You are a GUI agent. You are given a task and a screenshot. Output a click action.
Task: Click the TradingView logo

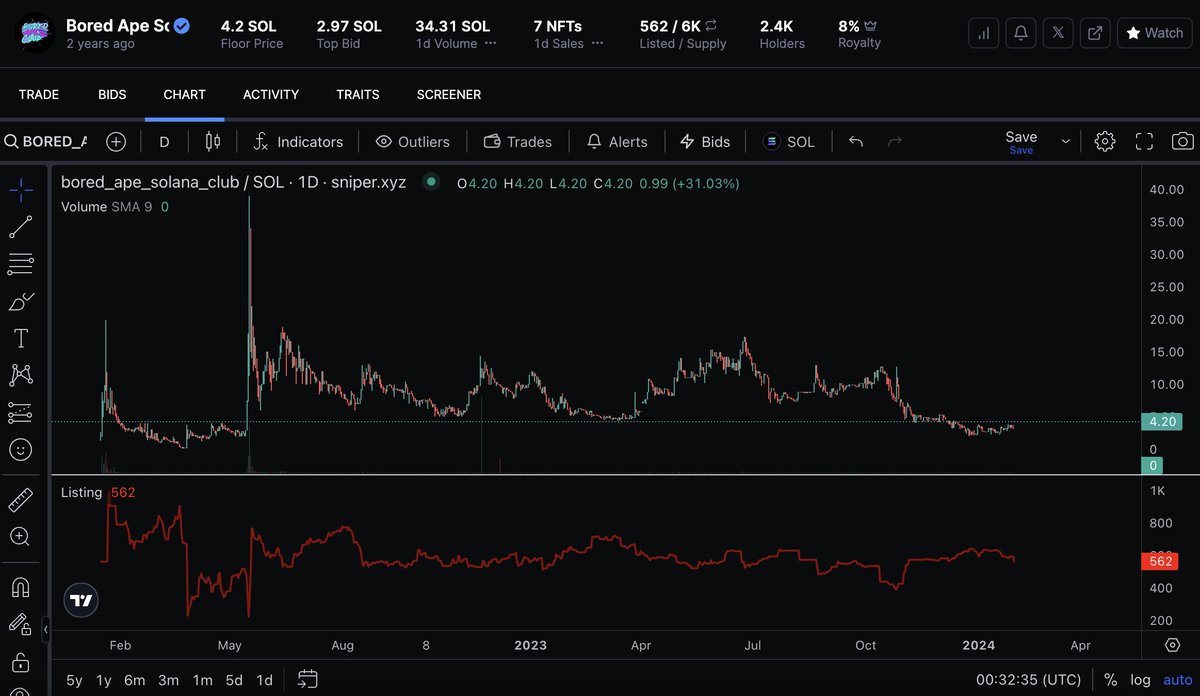[82, 601]
